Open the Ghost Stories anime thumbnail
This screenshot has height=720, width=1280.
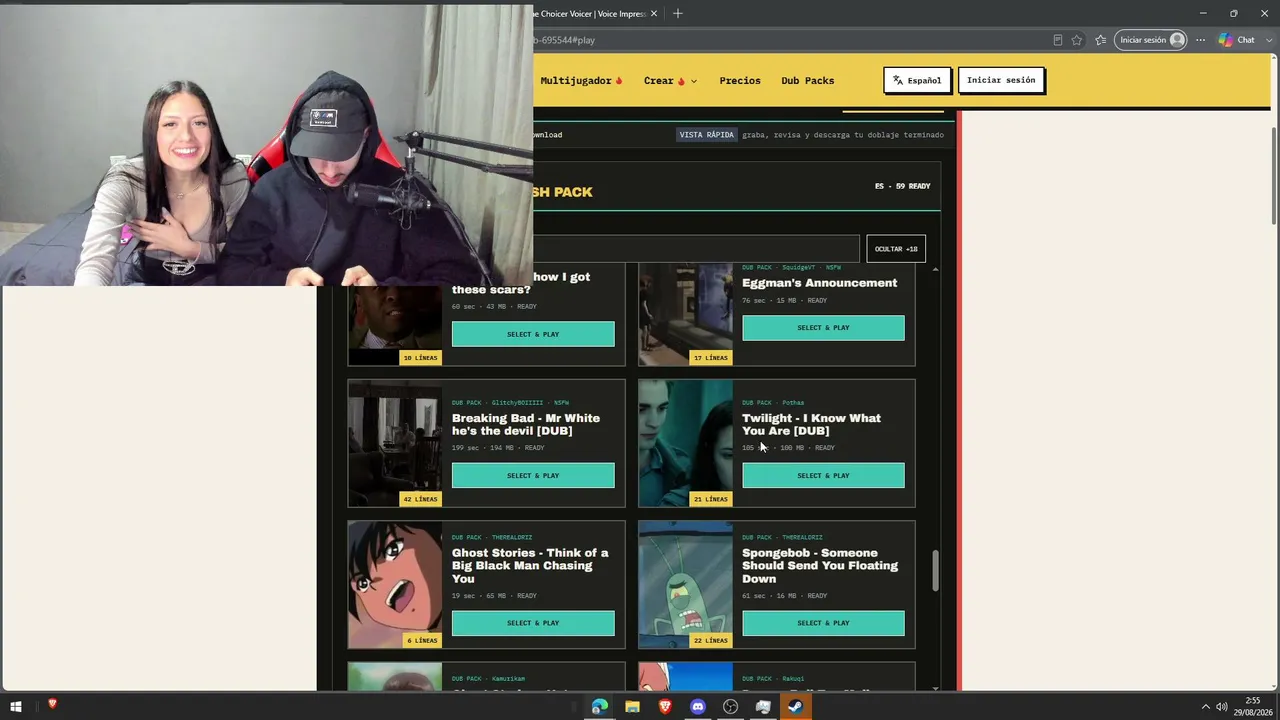[395, 584]
